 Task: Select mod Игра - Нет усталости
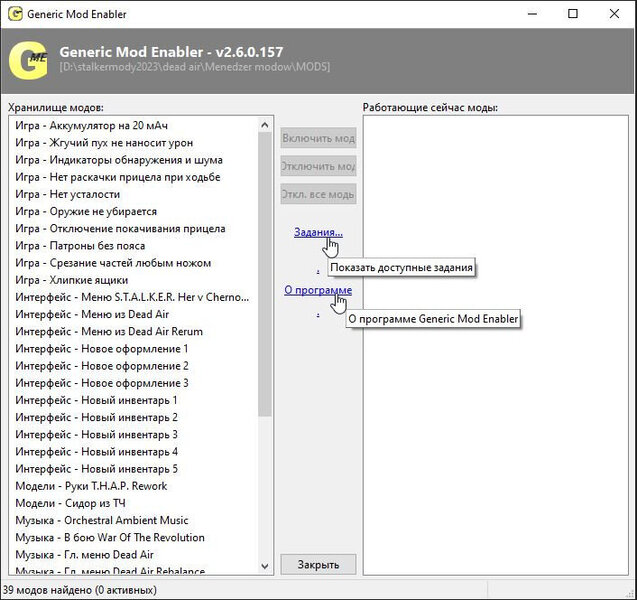pos(67,194)
